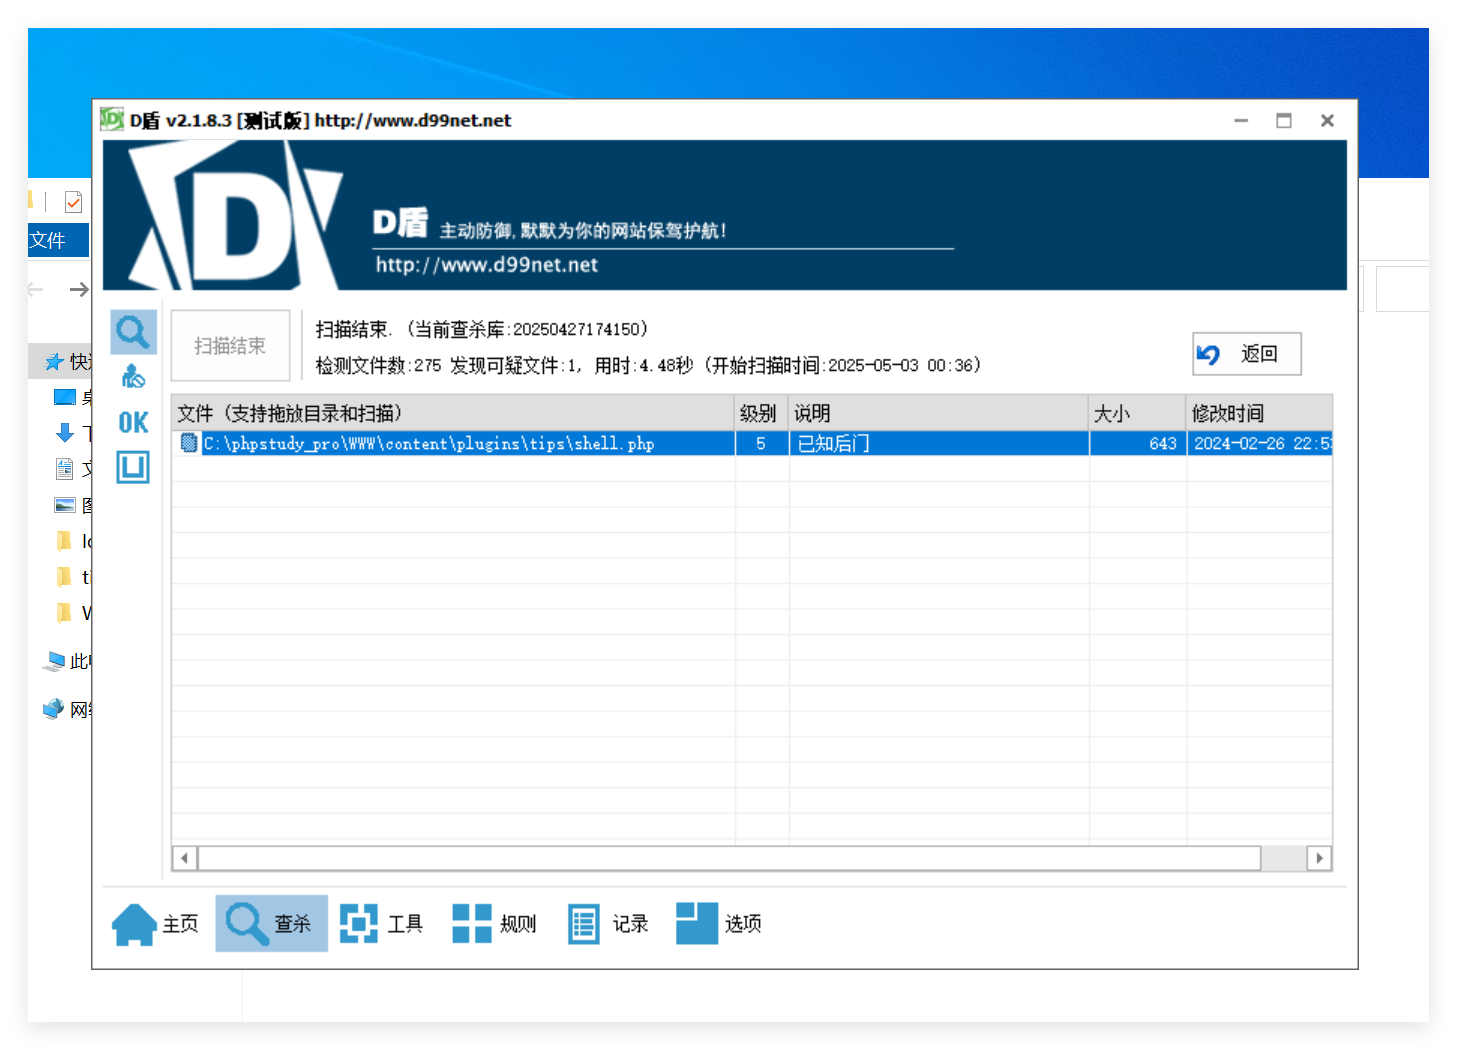
Task: Sort by the 修改时间 column header
Action: (1260, 413)
